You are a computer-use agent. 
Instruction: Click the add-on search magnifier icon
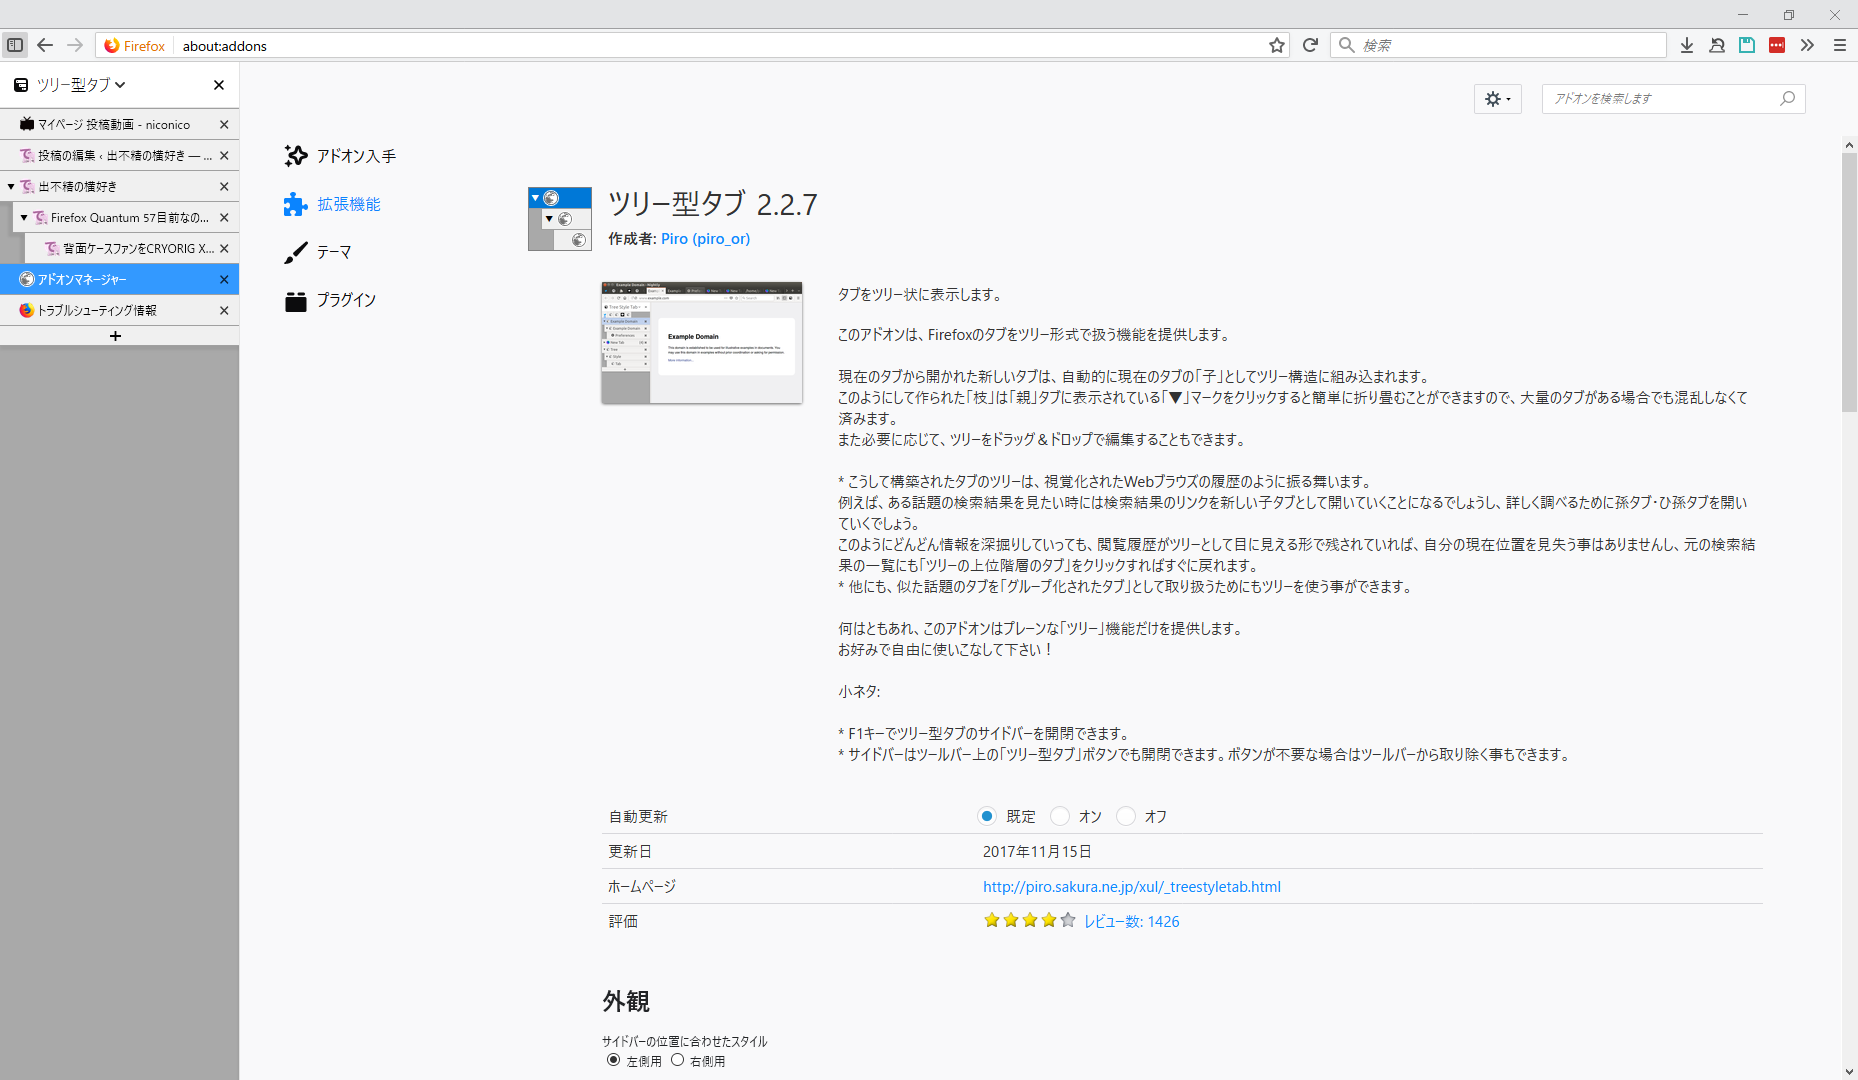1788,98
